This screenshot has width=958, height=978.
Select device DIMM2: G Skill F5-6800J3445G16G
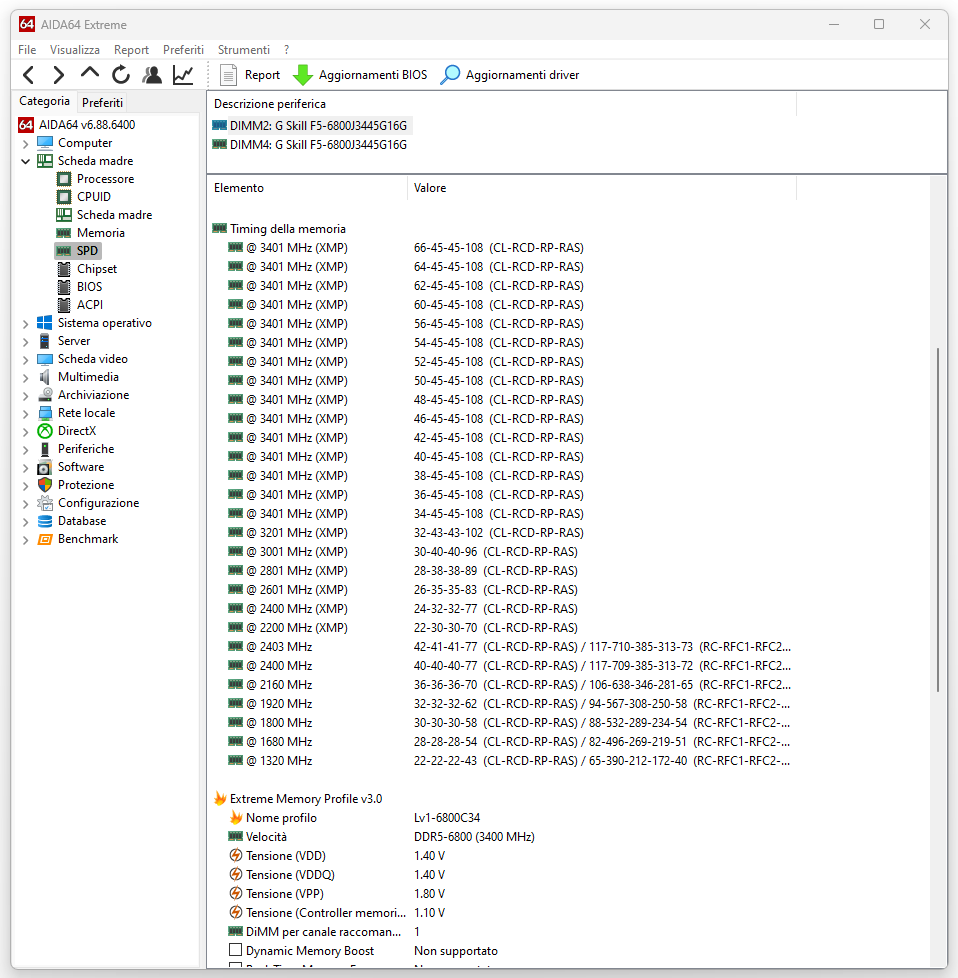click(311, 126)
